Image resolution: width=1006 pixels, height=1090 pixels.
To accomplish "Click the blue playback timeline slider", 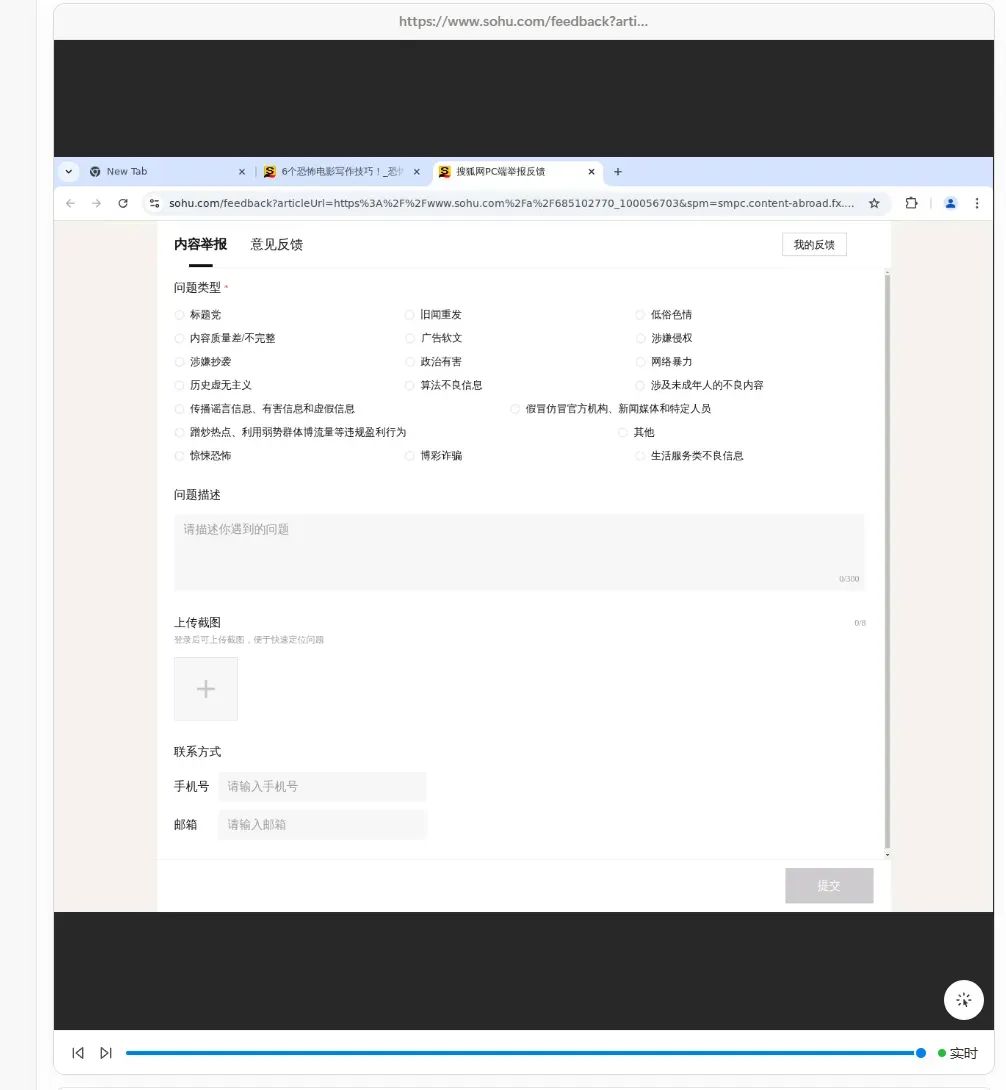I will tap(520, 1052).
